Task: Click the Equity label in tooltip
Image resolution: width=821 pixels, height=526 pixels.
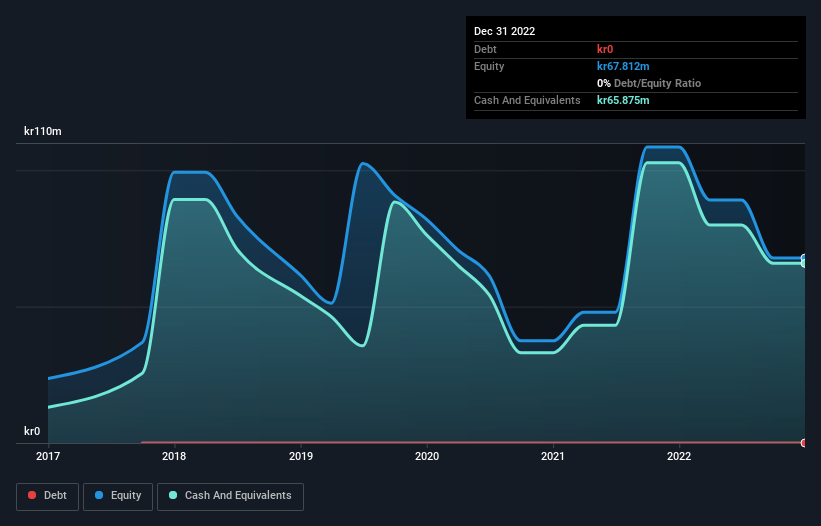Action: click(x=489, y=66)
